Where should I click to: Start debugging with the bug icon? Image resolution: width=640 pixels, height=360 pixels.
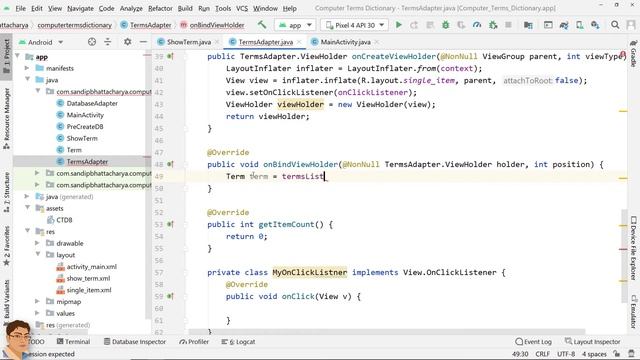[x=446, y=25]
